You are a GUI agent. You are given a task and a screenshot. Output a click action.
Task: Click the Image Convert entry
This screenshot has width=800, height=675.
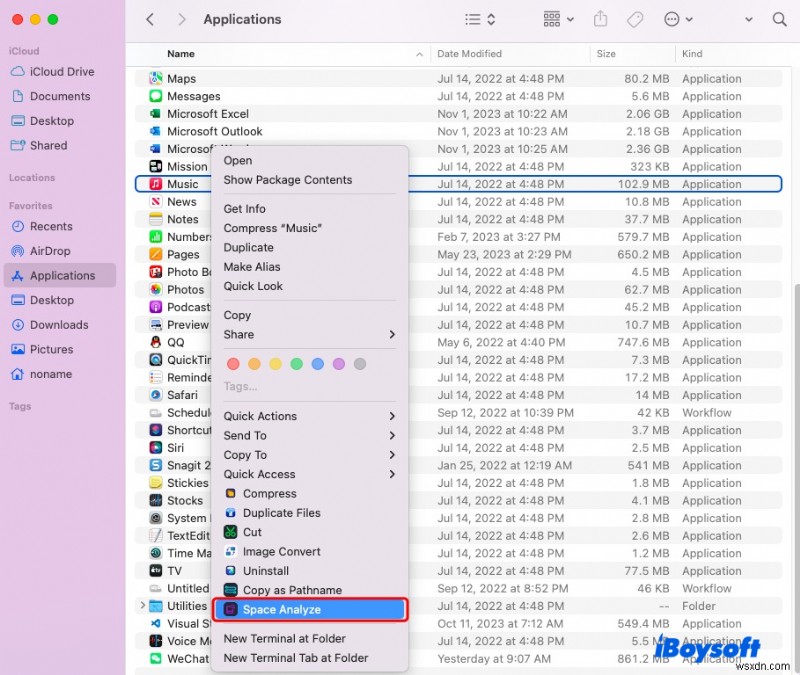(309, 552)
